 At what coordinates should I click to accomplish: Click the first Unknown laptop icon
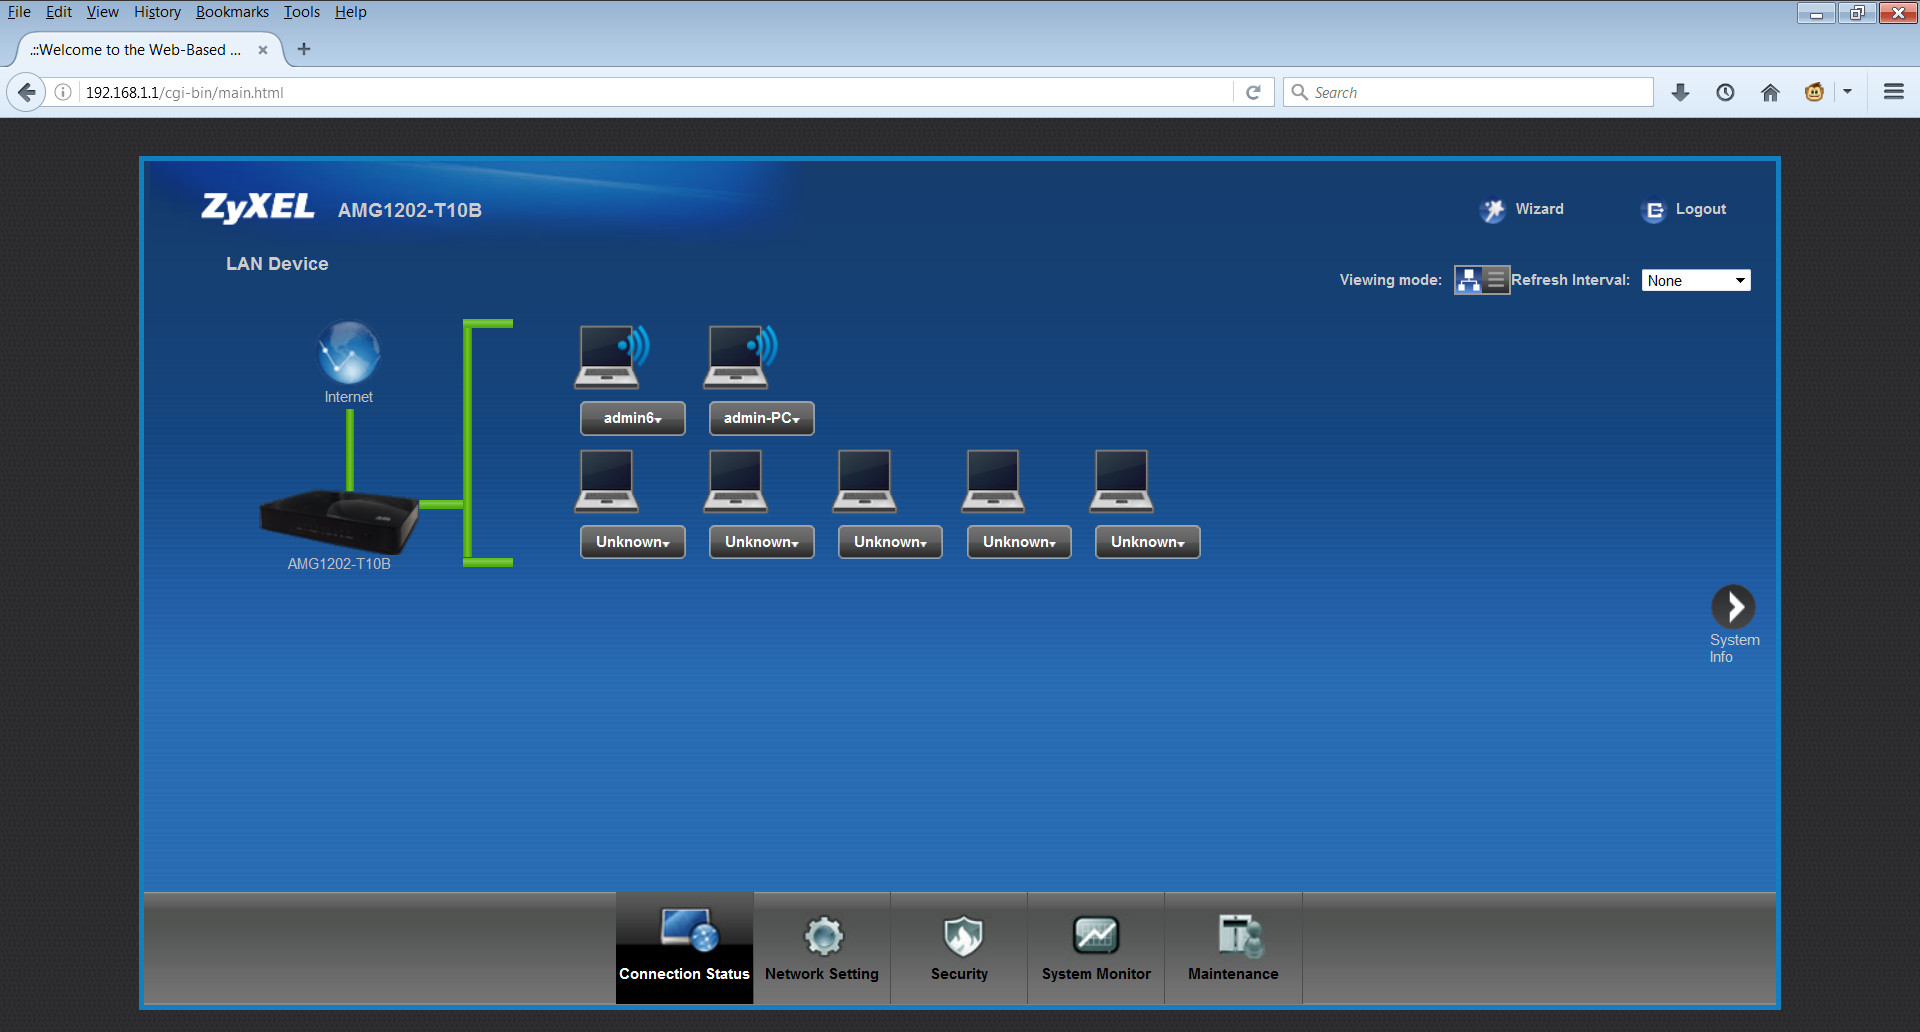pyautogui.click(x=607, y=481)
